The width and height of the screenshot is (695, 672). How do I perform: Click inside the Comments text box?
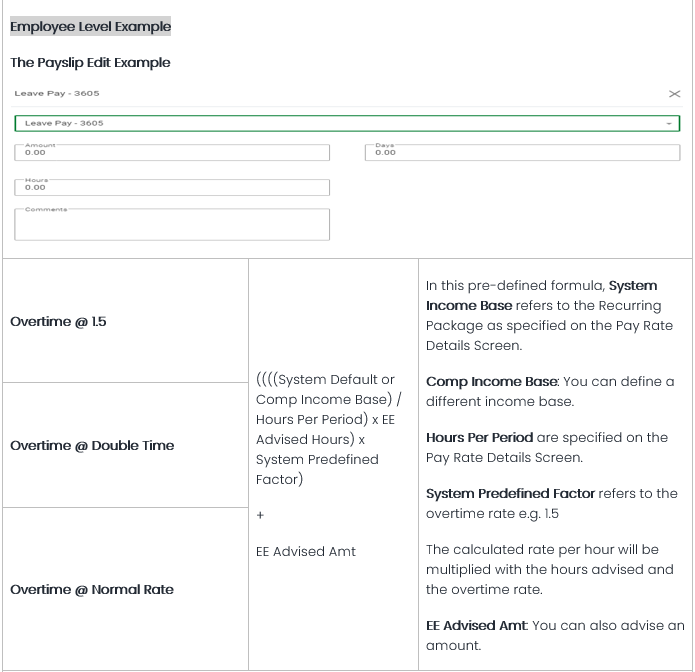point(172,224)
